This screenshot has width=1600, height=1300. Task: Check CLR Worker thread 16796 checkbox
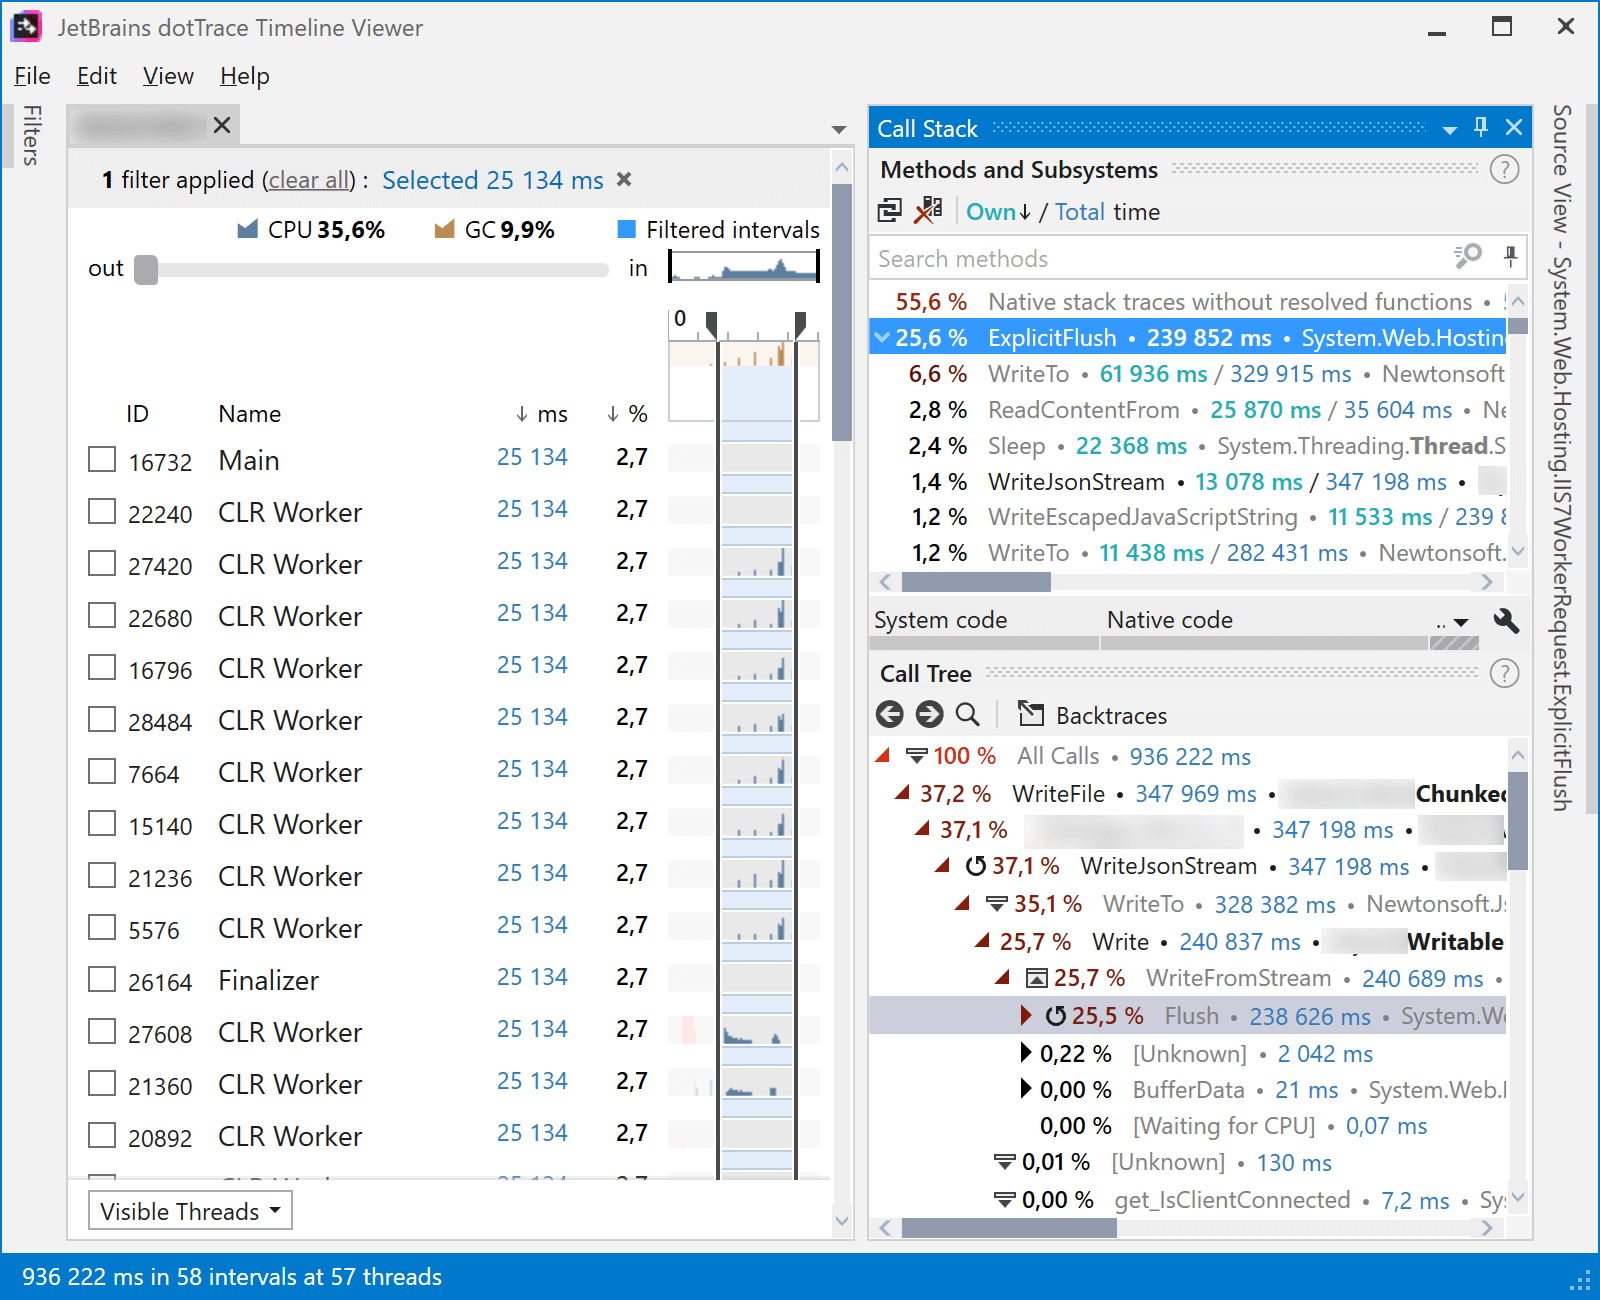coord(102,667)
